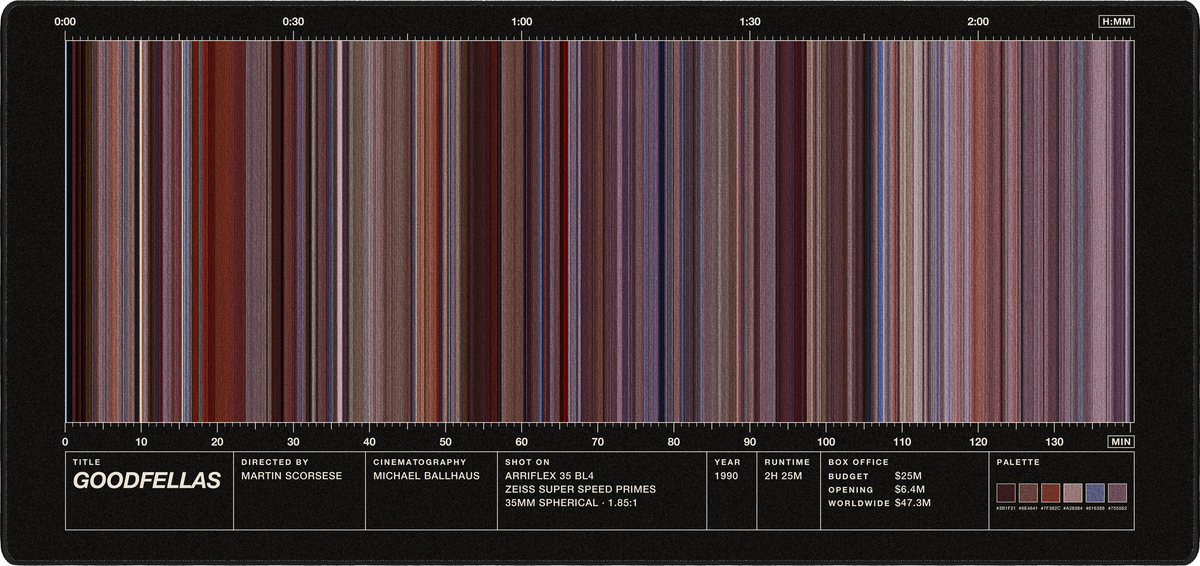Jump to the 1:00 timeline marker
Image resolution: width=1200 pixels, height=566 pixels.
[x=522, y=21]
